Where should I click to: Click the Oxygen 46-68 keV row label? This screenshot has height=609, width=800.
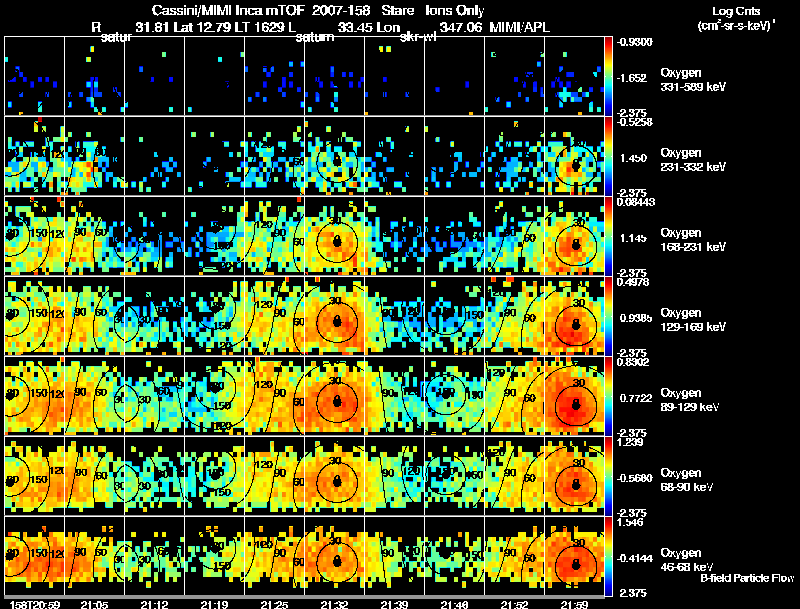point(687,560)
